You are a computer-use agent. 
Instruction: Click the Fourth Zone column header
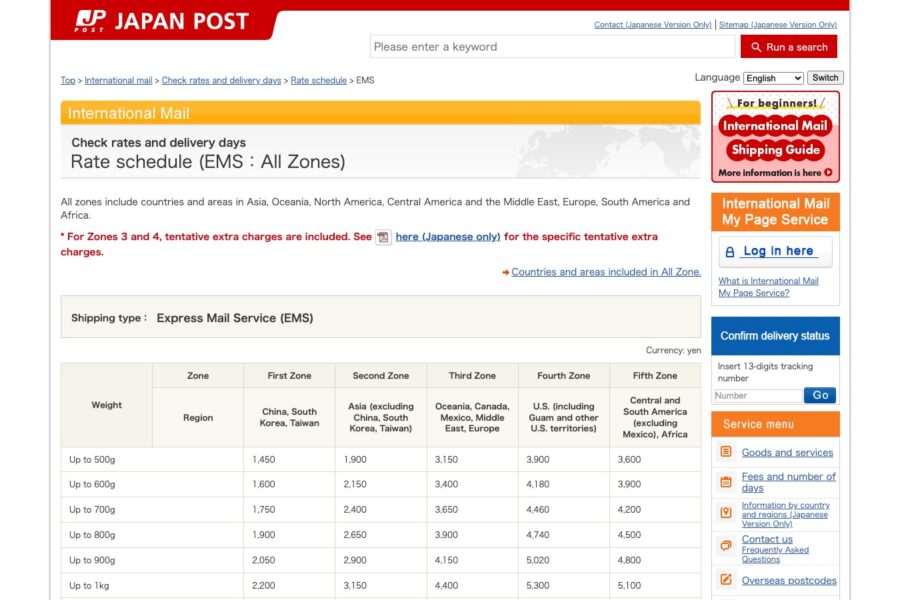563,376
